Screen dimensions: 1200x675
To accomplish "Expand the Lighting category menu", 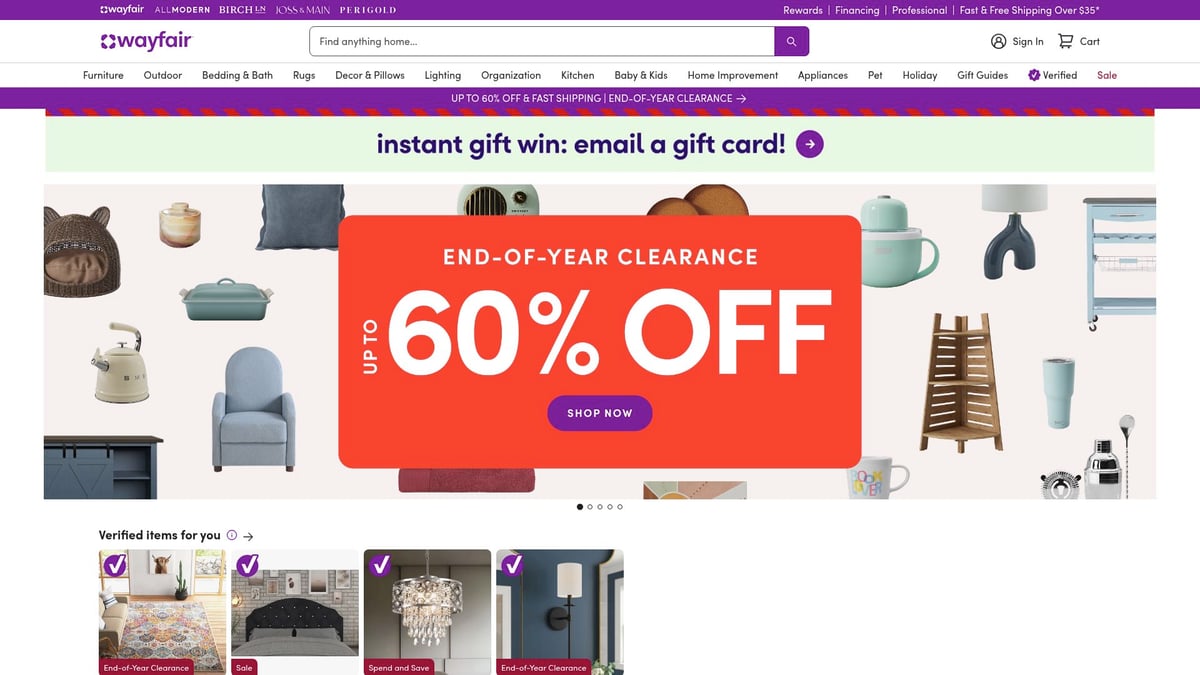I will (442, 75).
